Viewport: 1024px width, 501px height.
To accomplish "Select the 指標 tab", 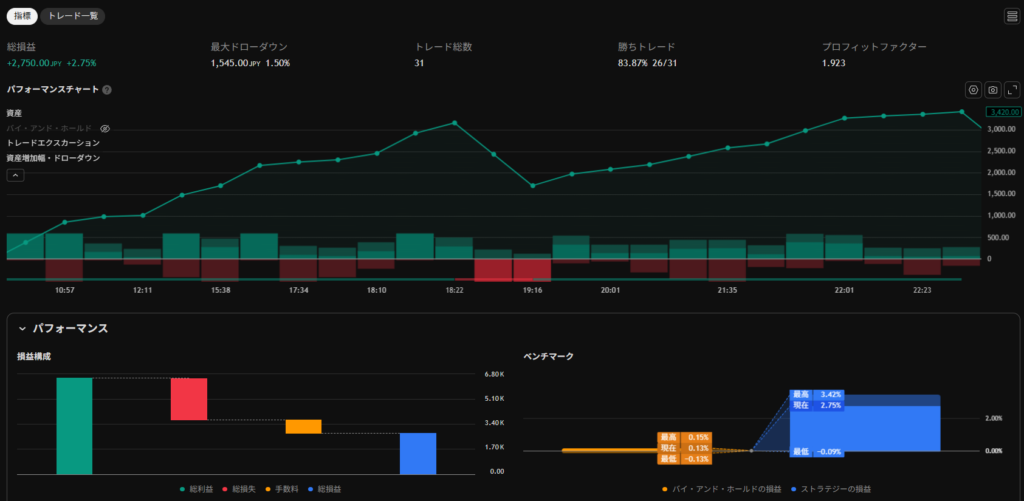I will [22, 16].
